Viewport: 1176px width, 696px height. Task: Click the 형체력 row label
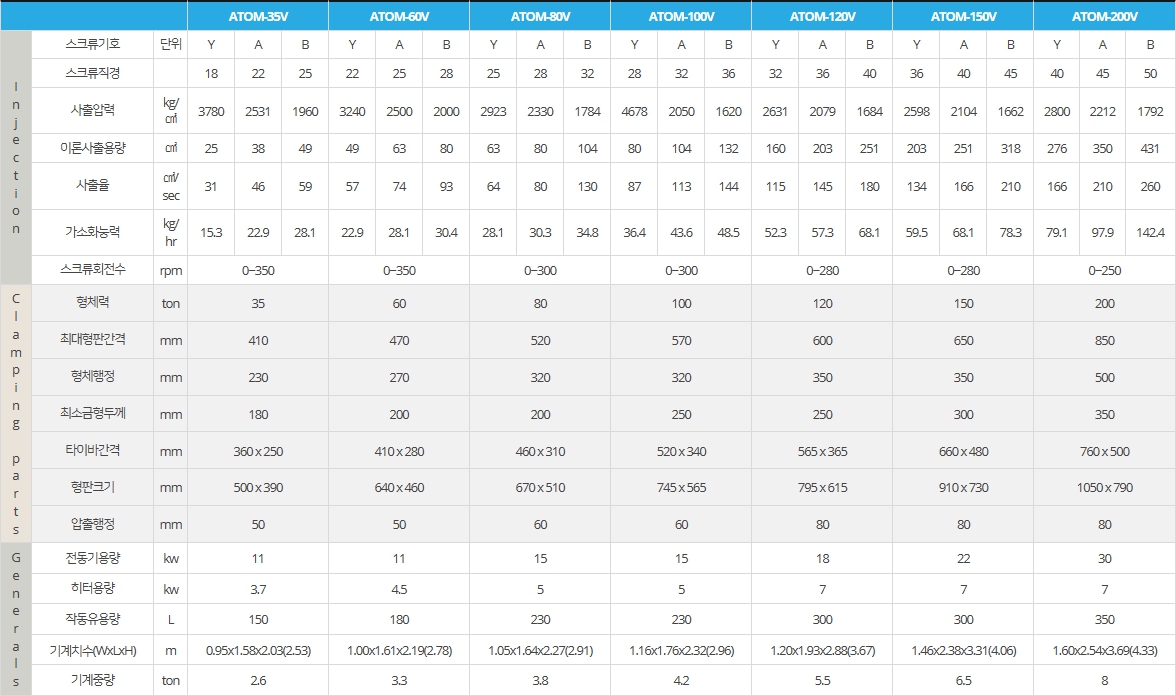click(93, 302)
